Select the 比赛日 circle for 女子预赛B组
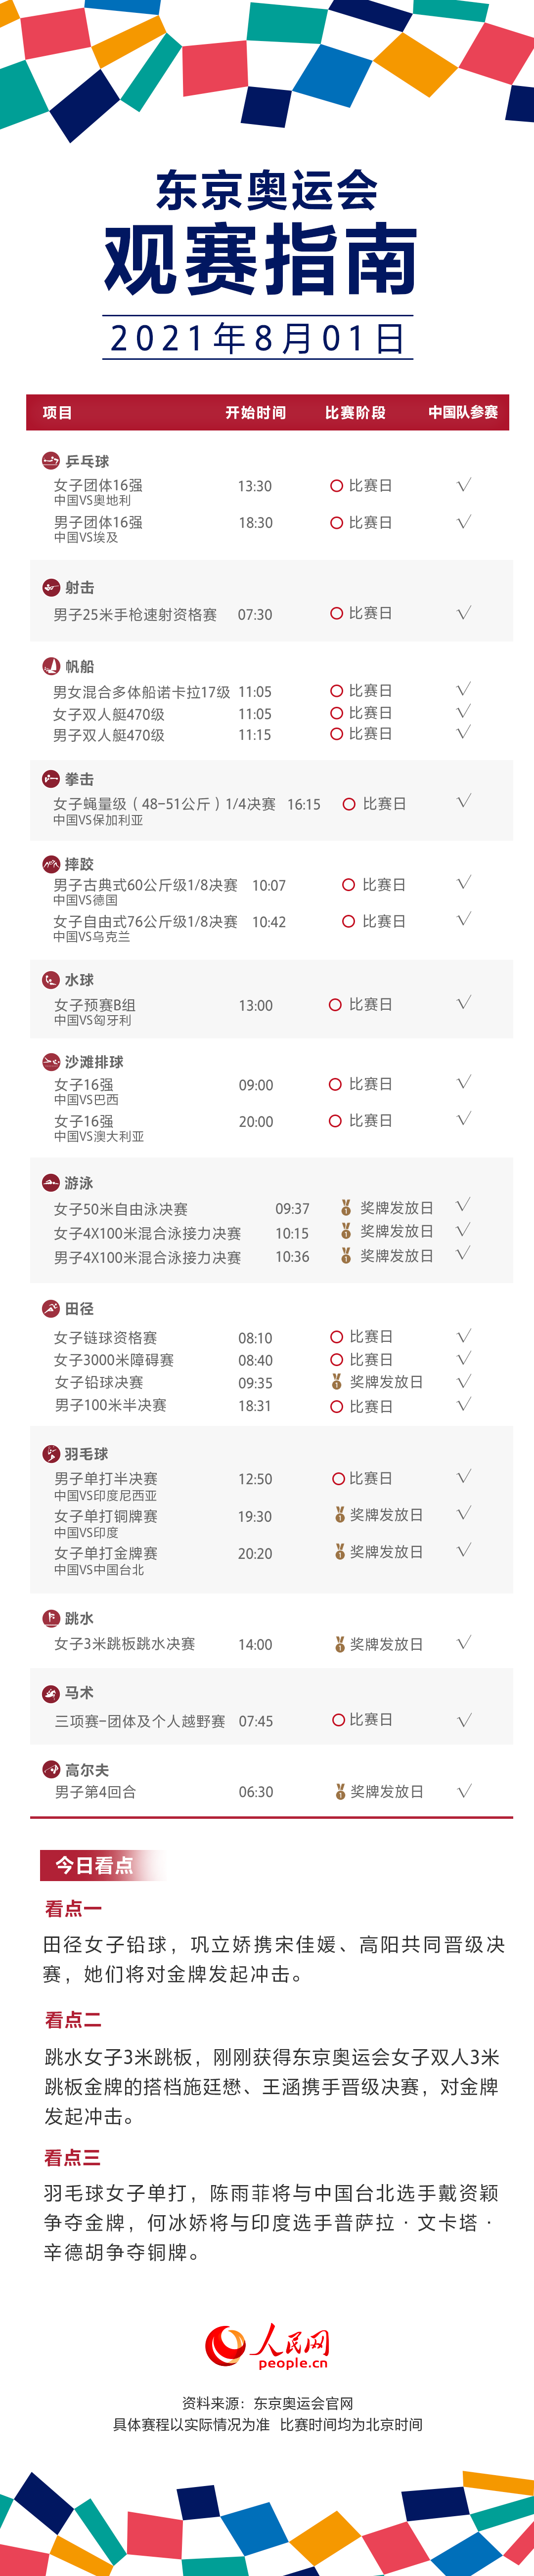Viewport: 534px width, 2576px height. (336, 1004)
